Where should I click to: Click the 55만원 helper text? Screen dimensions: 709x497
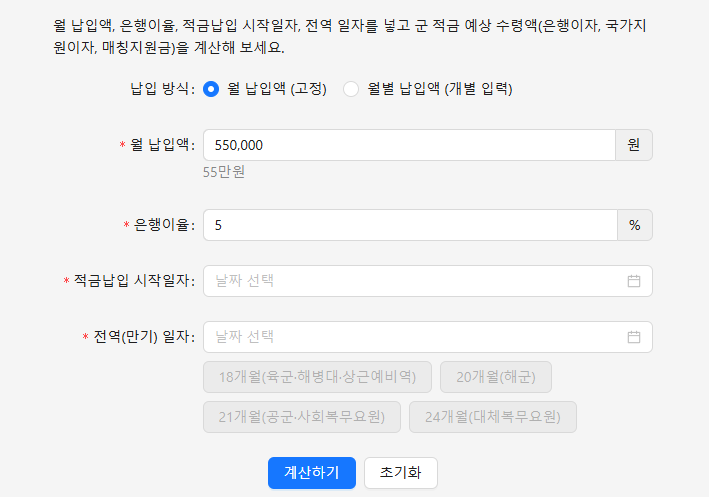coord(224,172)
